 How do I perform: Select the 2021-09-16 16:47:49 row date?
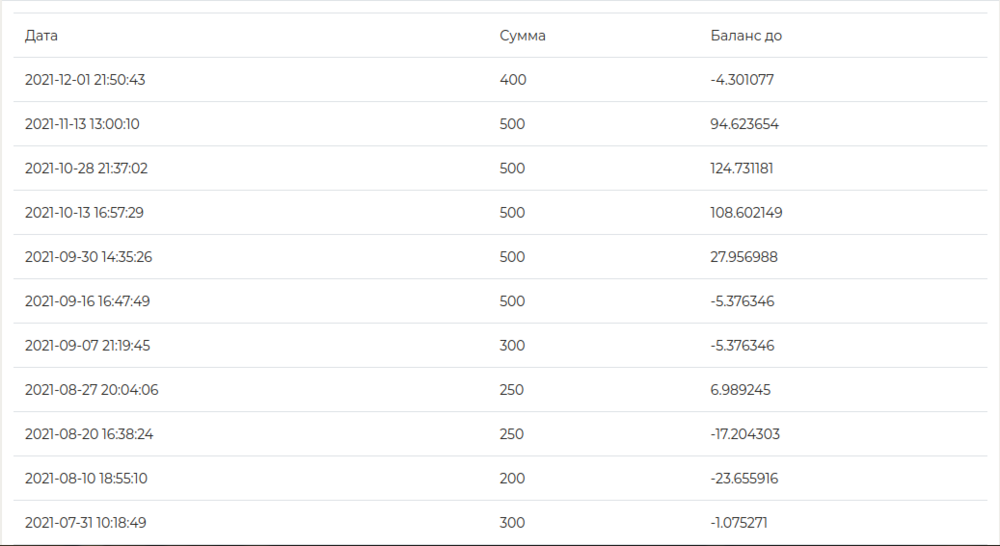tap(87, 301)
